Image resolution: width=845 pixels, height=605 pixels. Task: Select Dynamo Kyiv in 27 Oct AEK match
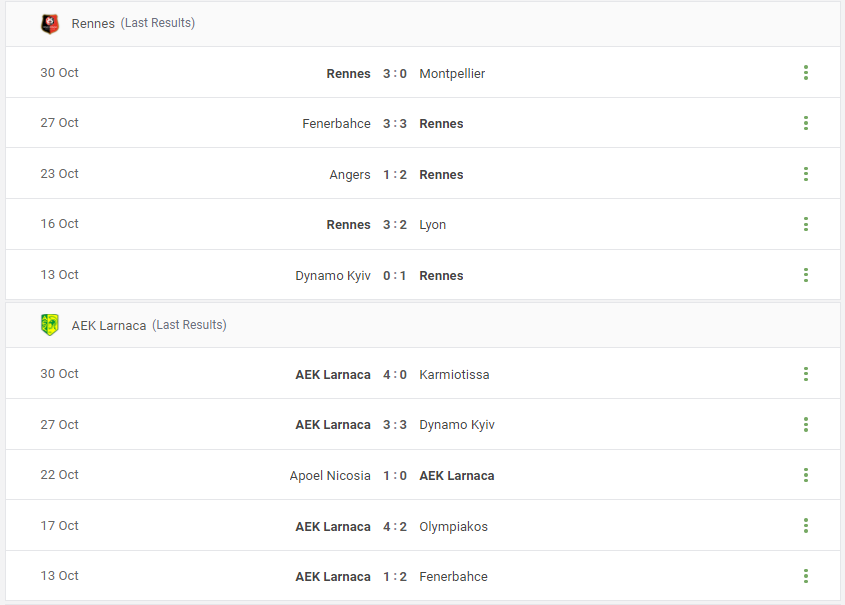pos(457,425)
